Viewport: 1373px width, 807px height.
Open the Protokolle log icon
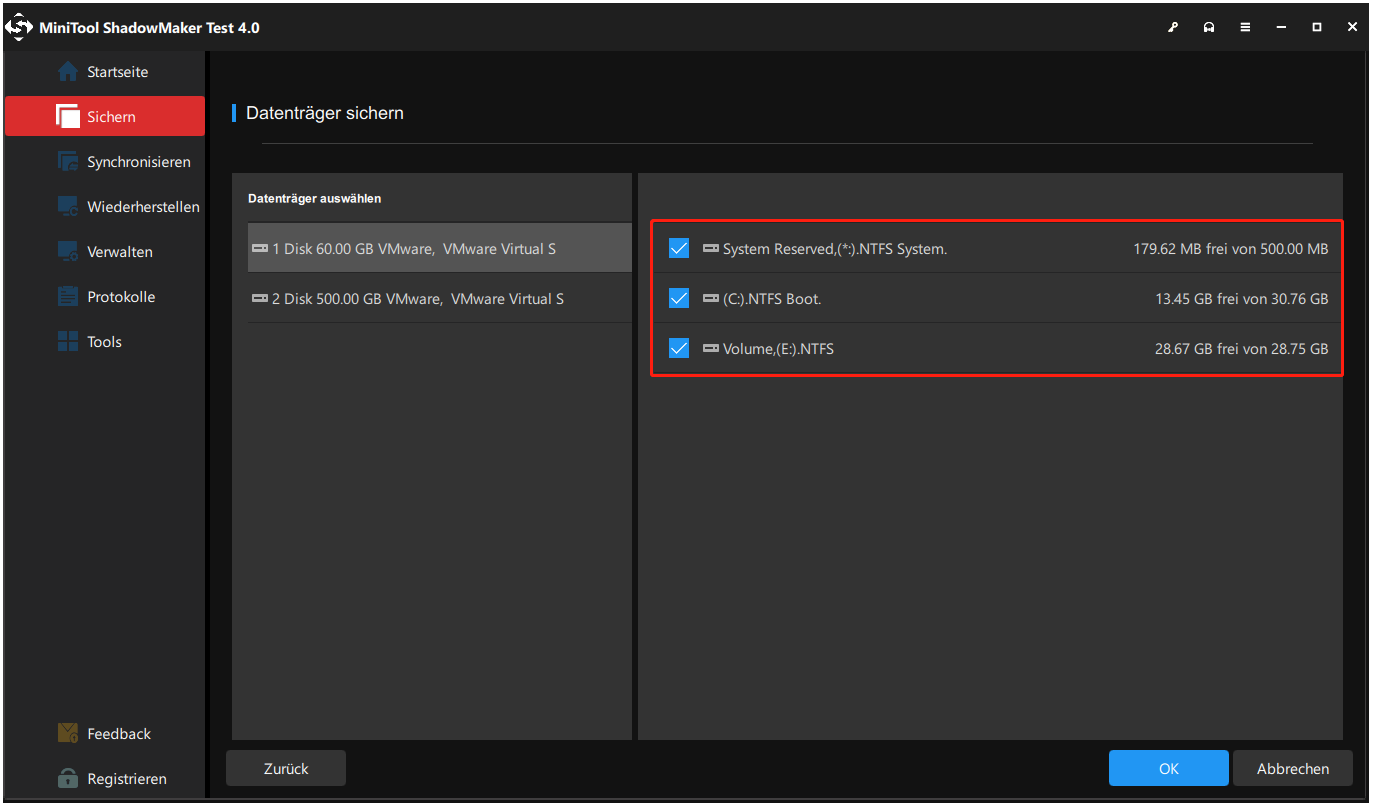(67, 296)
